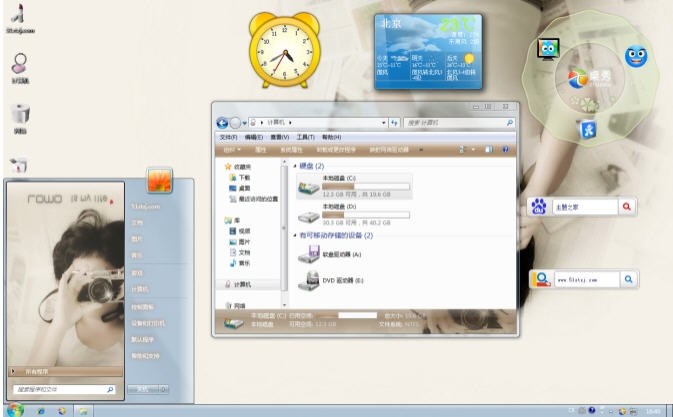Image resolution: width=673 pixels, height=417 pixels.
Task: Open the 编辑(E) menu
Action: (254, 137)
